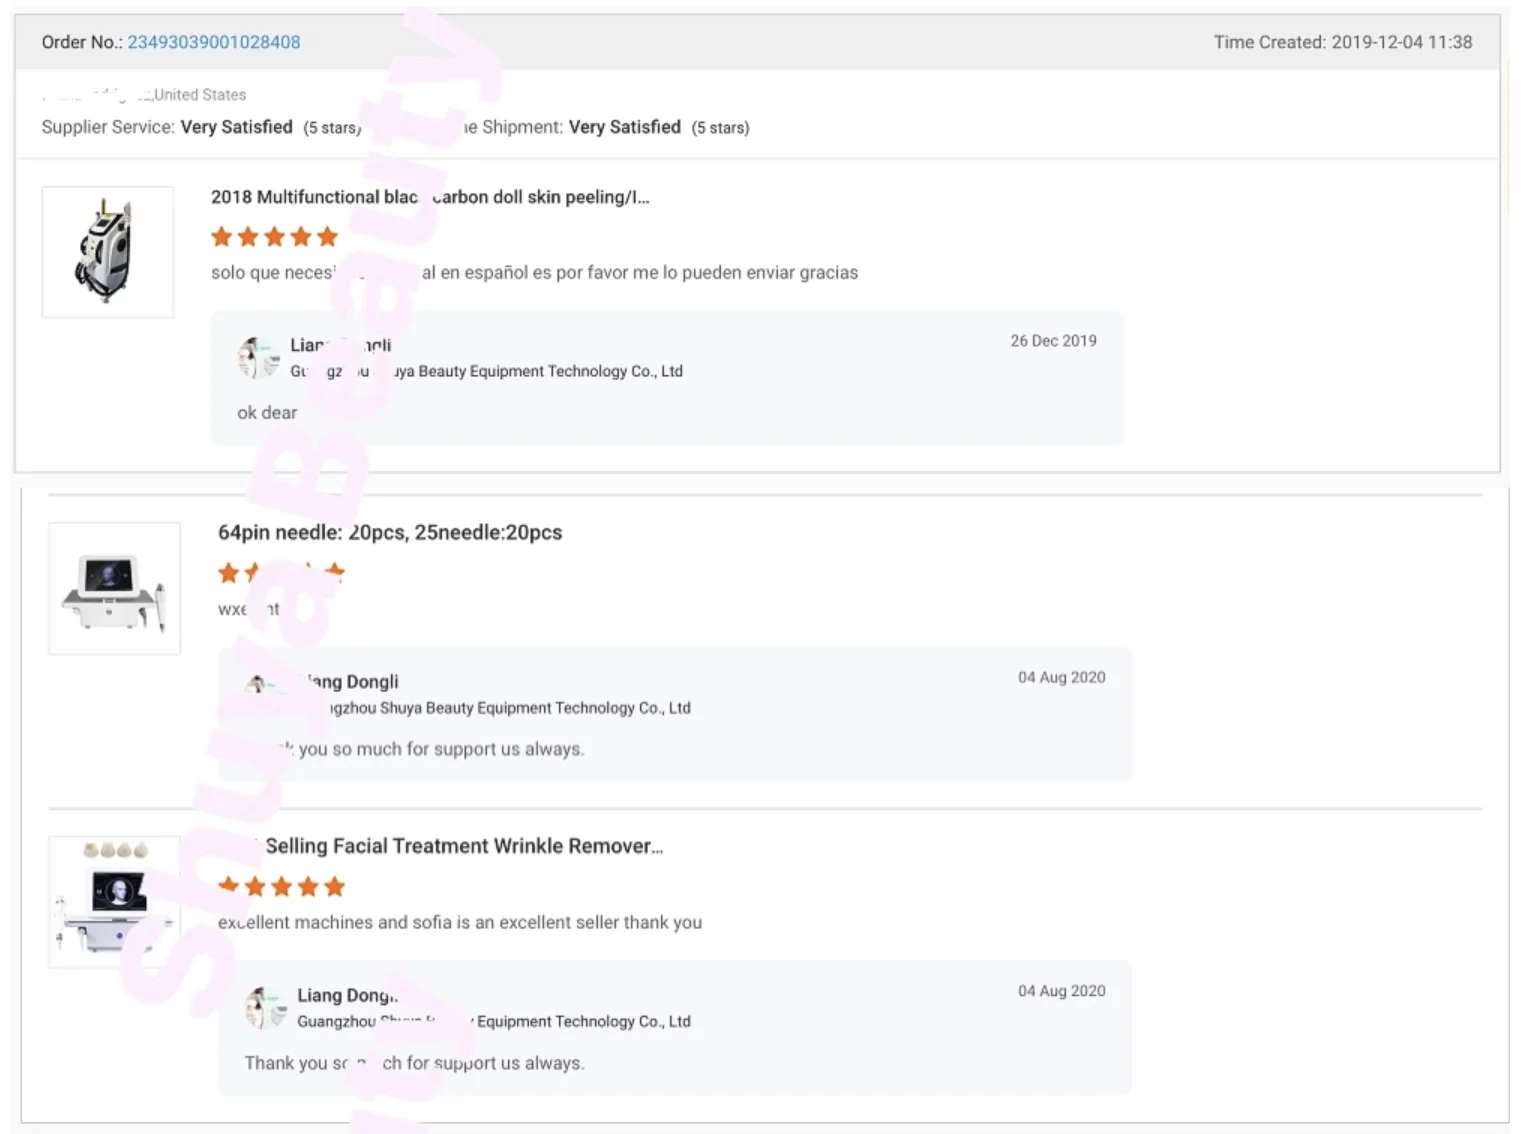Click the five-star rating under carbon doll product

tap(274, 237)
